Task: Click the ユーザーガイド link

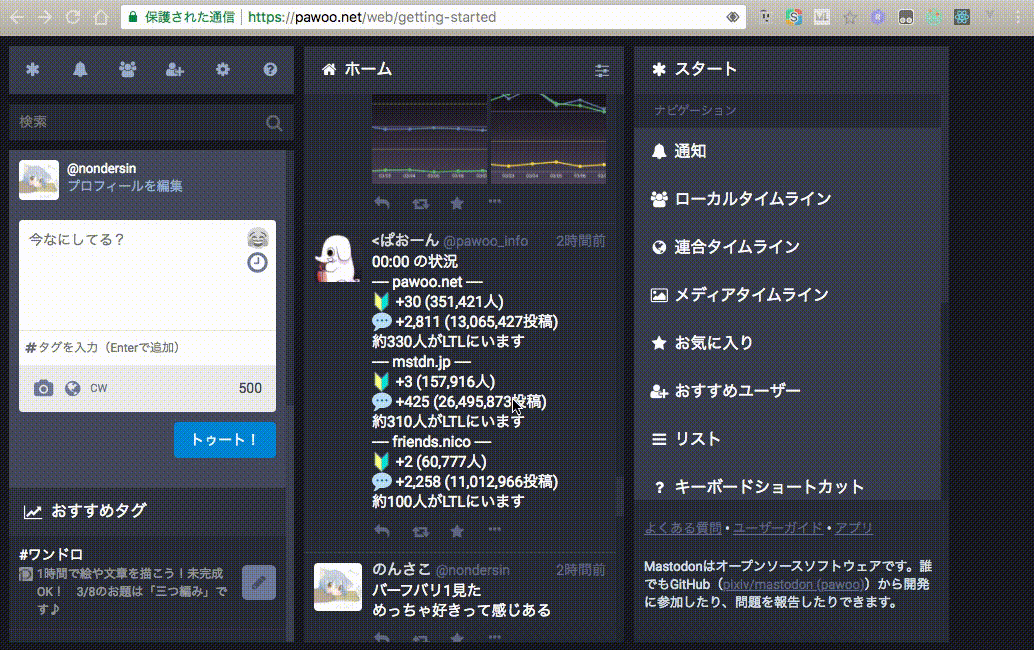Action: click(778, 528)
